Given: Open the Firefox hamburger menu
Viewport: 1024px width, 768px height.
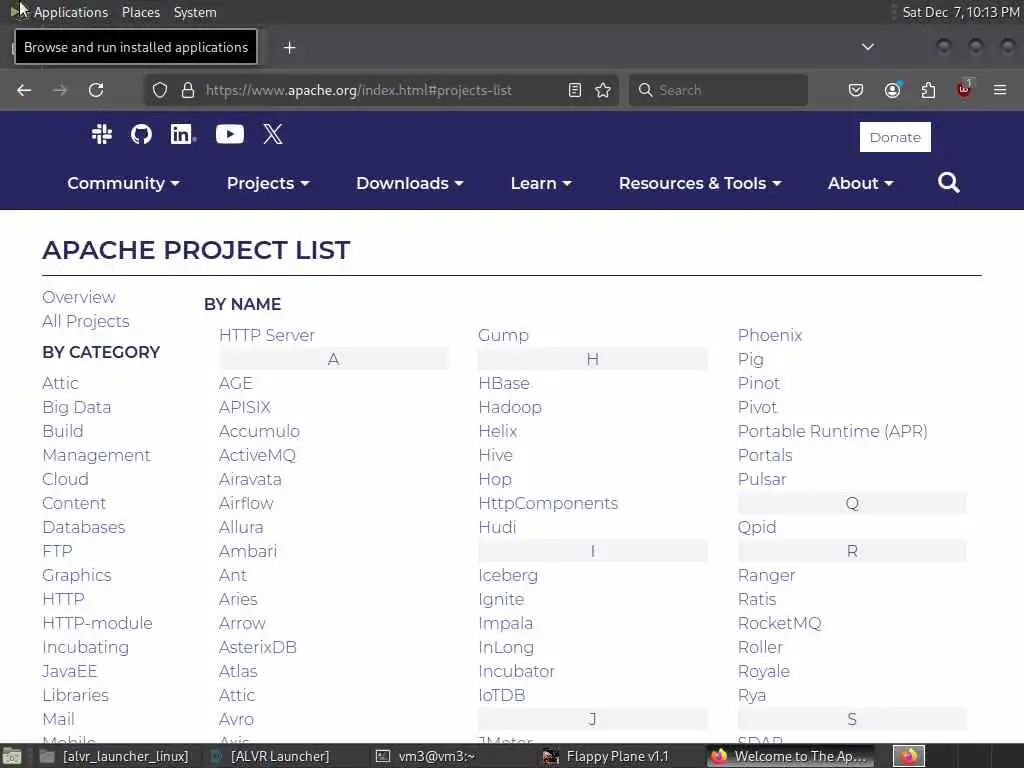Looking at the screenshot, I should [1000, 90].
